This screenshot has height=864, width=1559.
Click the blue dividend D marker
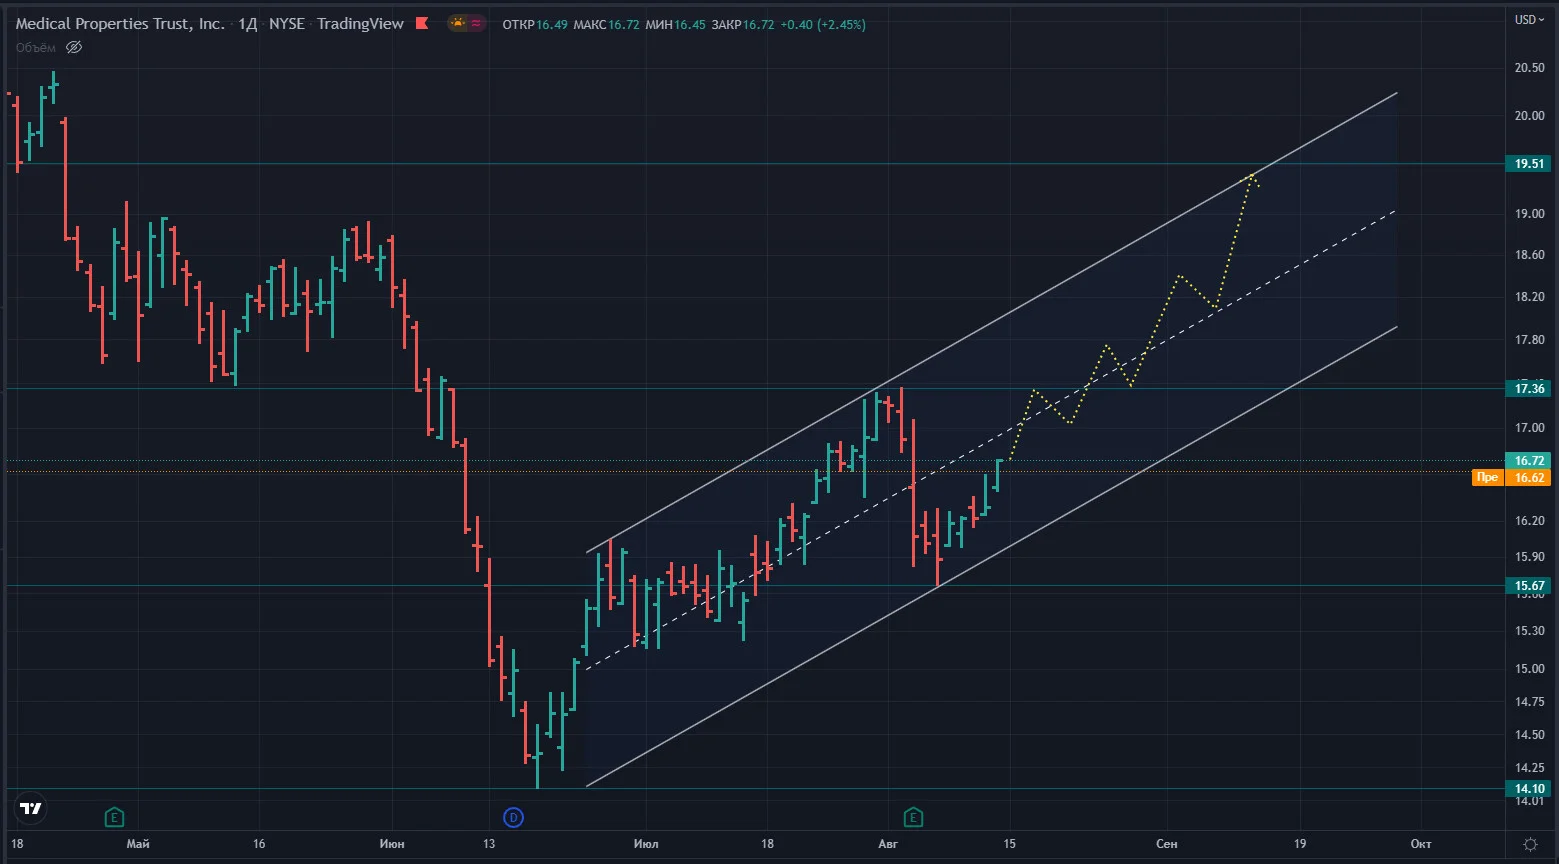point(514,817)
